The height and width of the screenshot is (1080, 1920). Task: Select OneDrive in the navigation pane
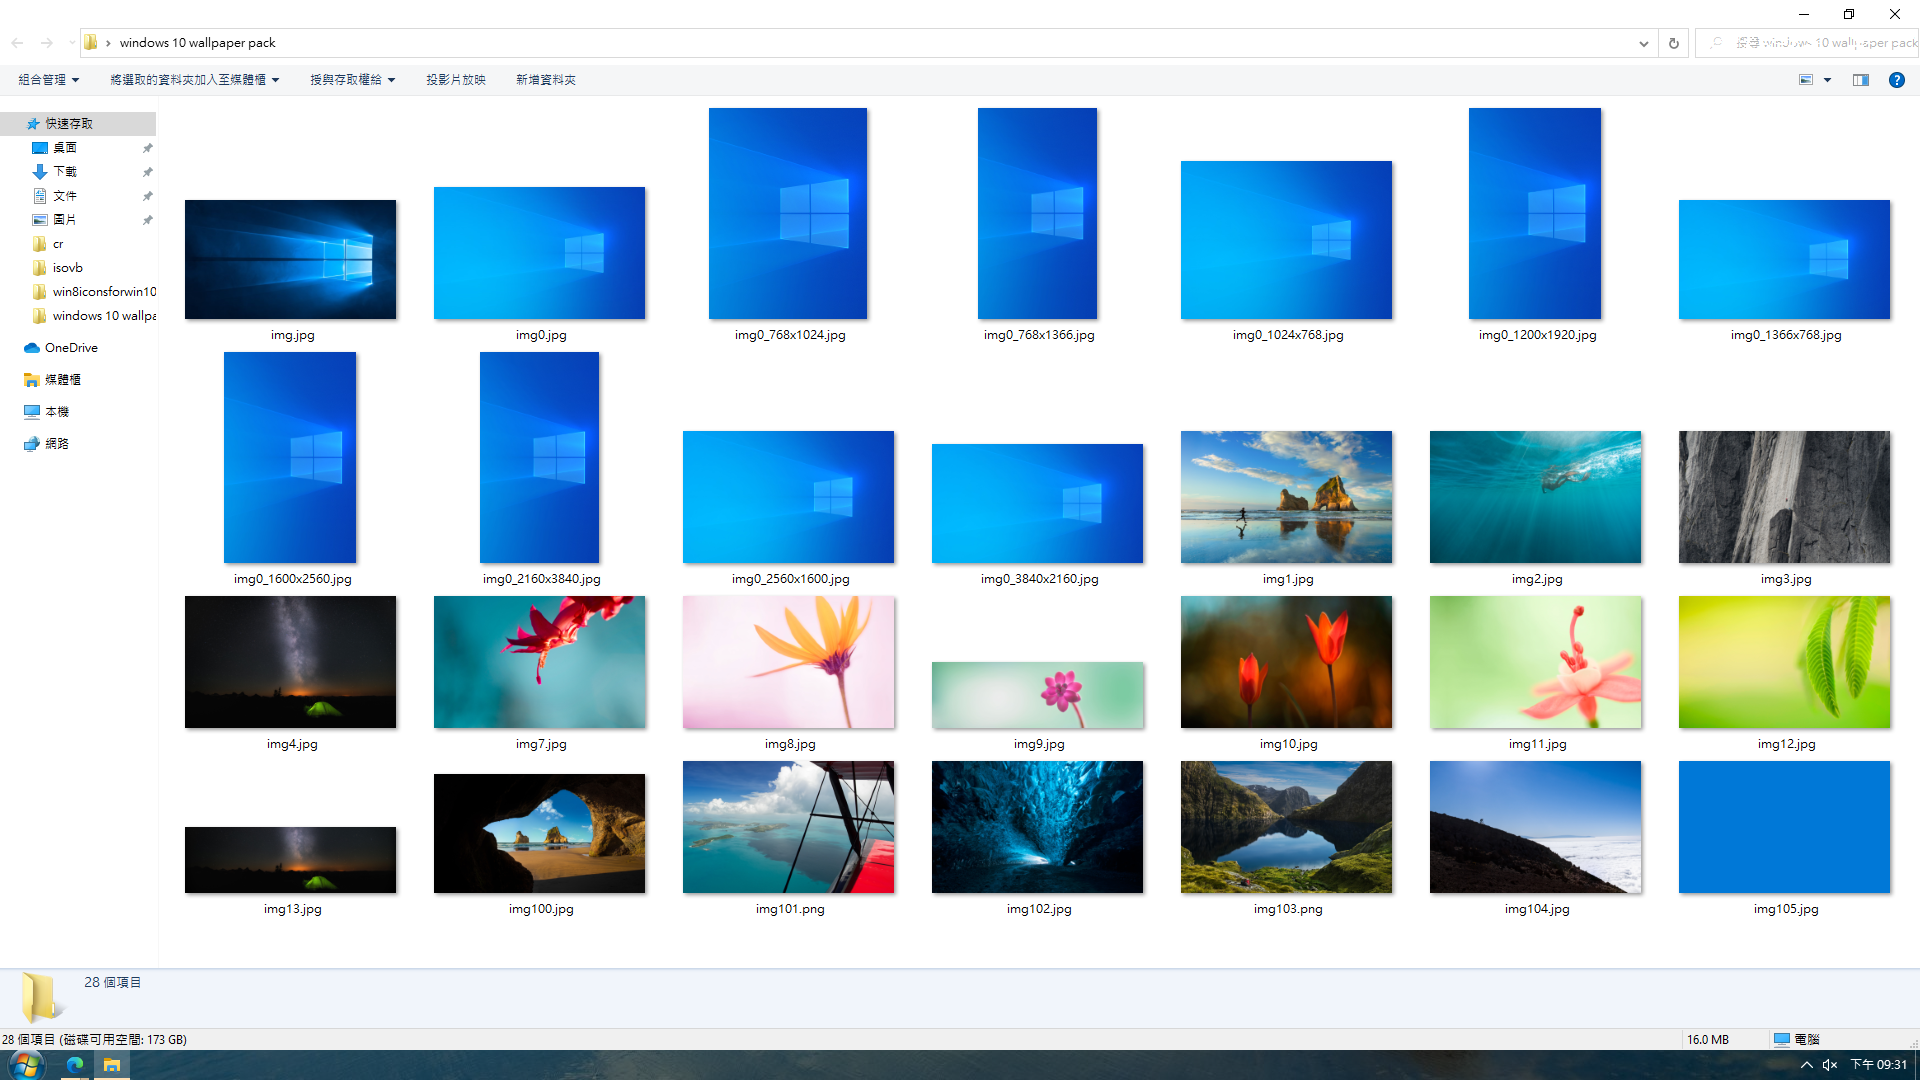point(71,348)
